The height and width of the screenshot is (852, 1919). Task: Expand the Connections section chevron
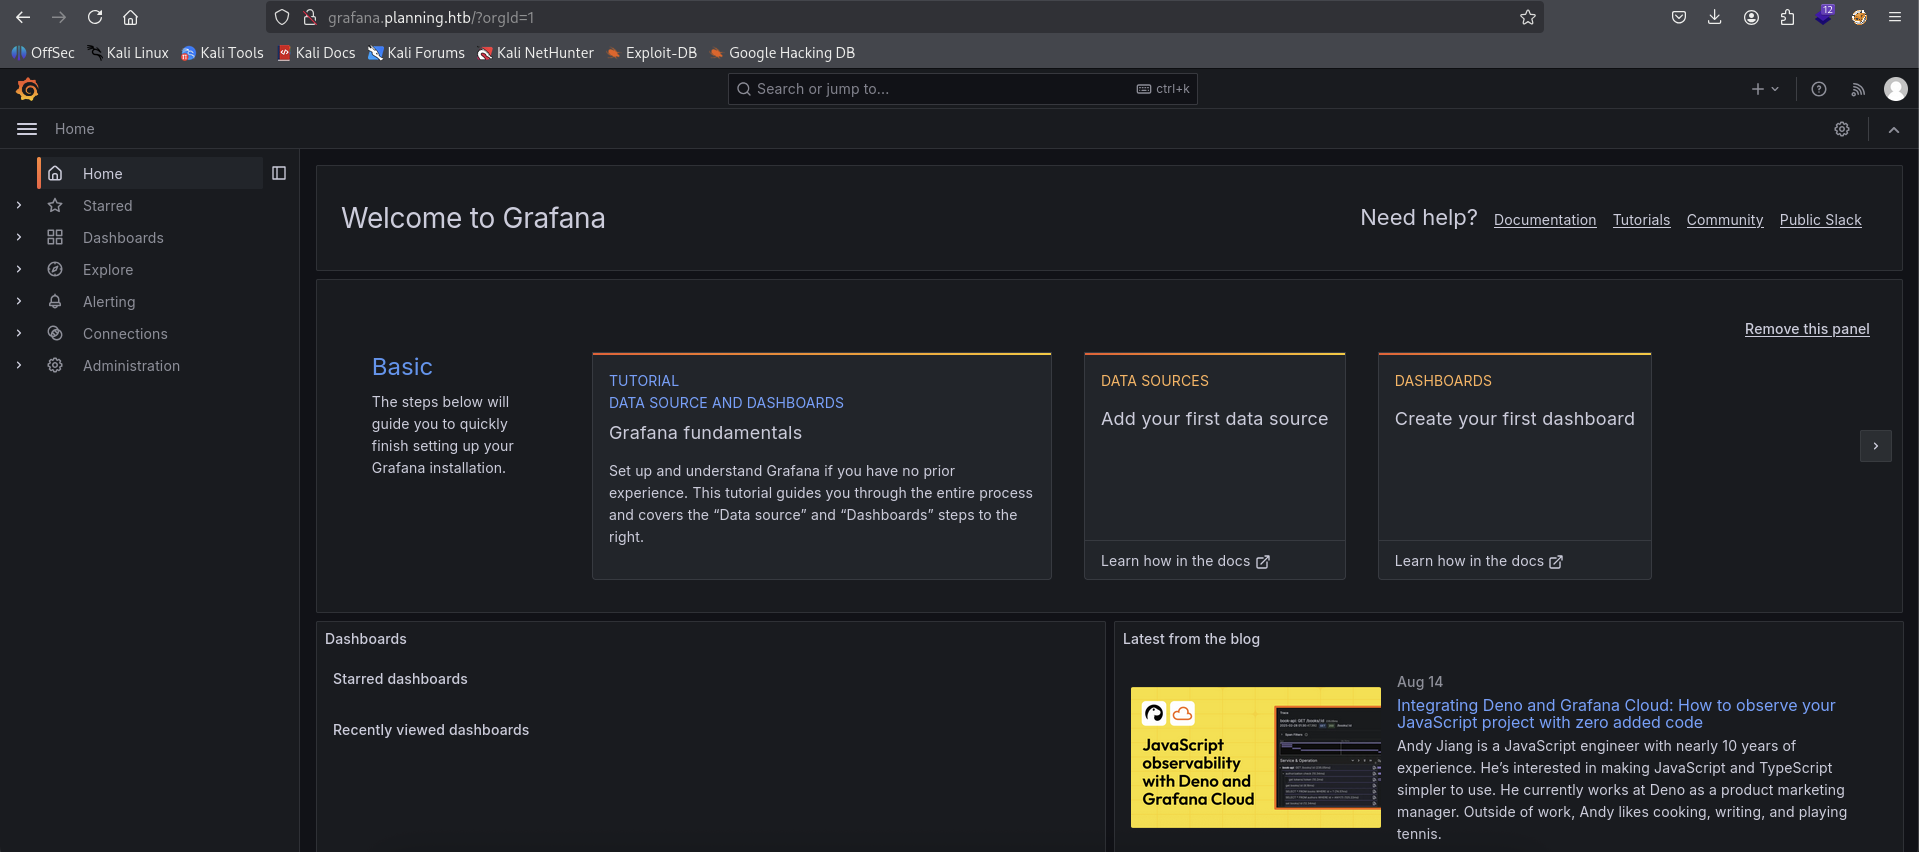click(x=19, y=333)
